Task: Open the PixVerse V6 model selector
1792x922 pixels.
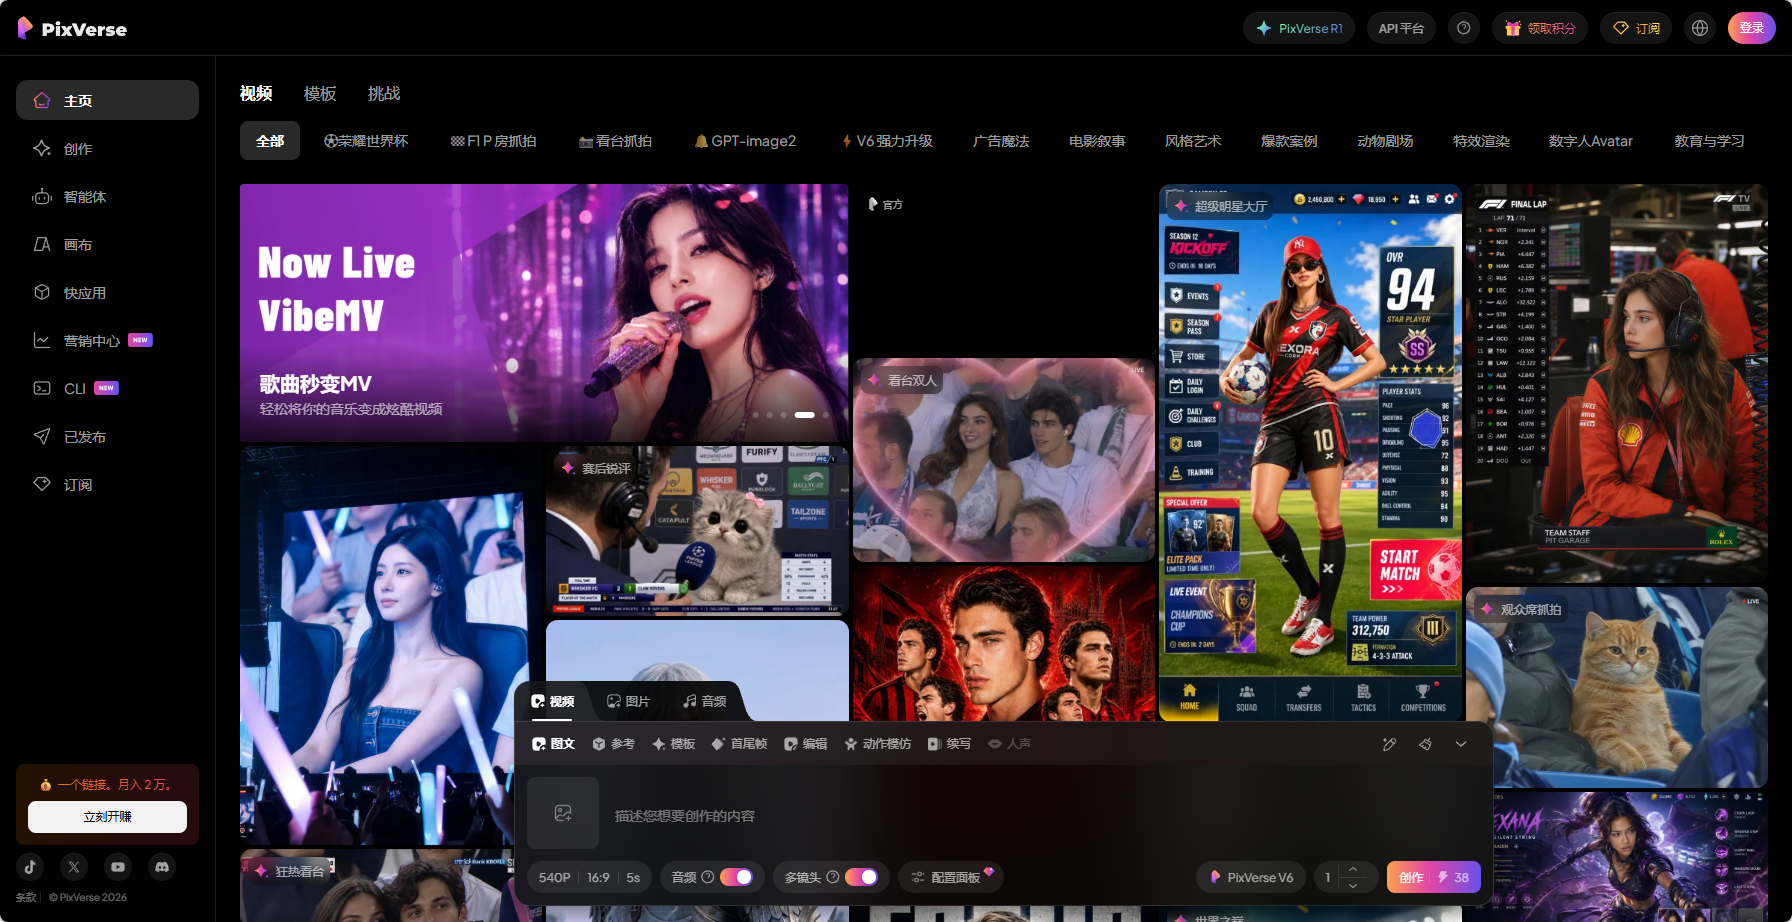Action: tap(1251, 877)
